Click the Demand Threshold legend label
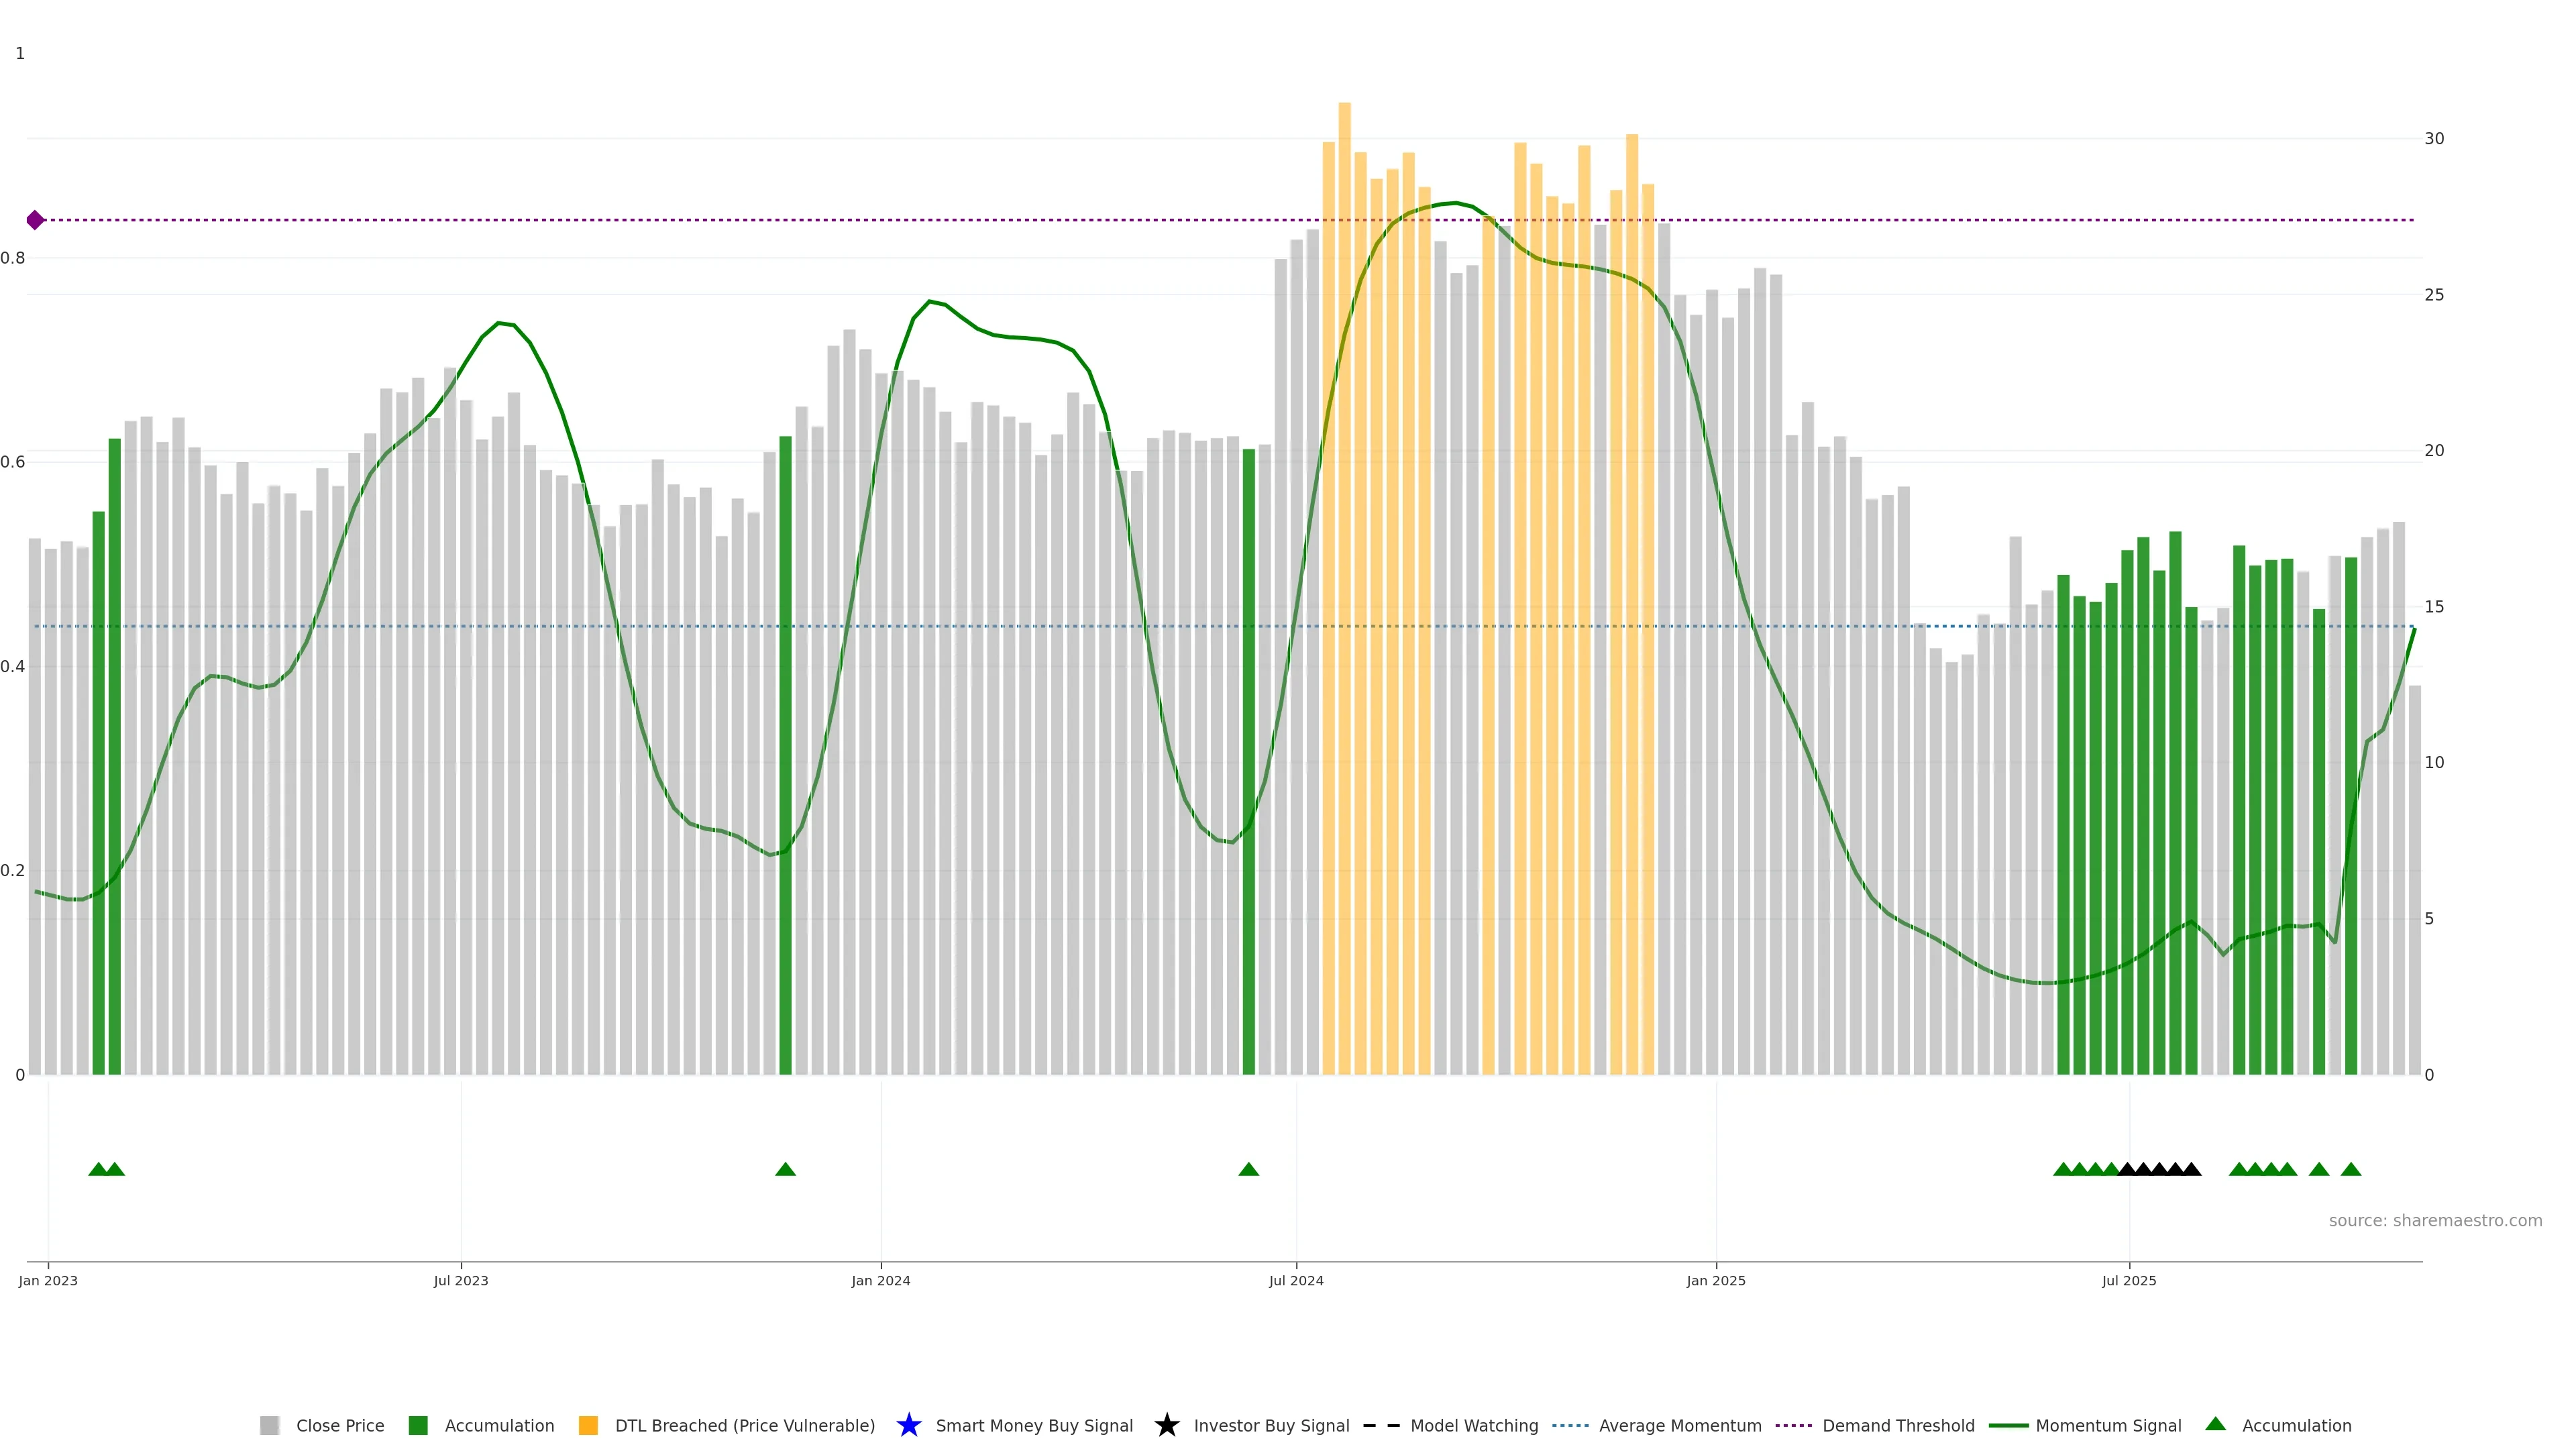Screen dimensions: 2576x1449 pyautogui.click(x=1898, y=1426)
